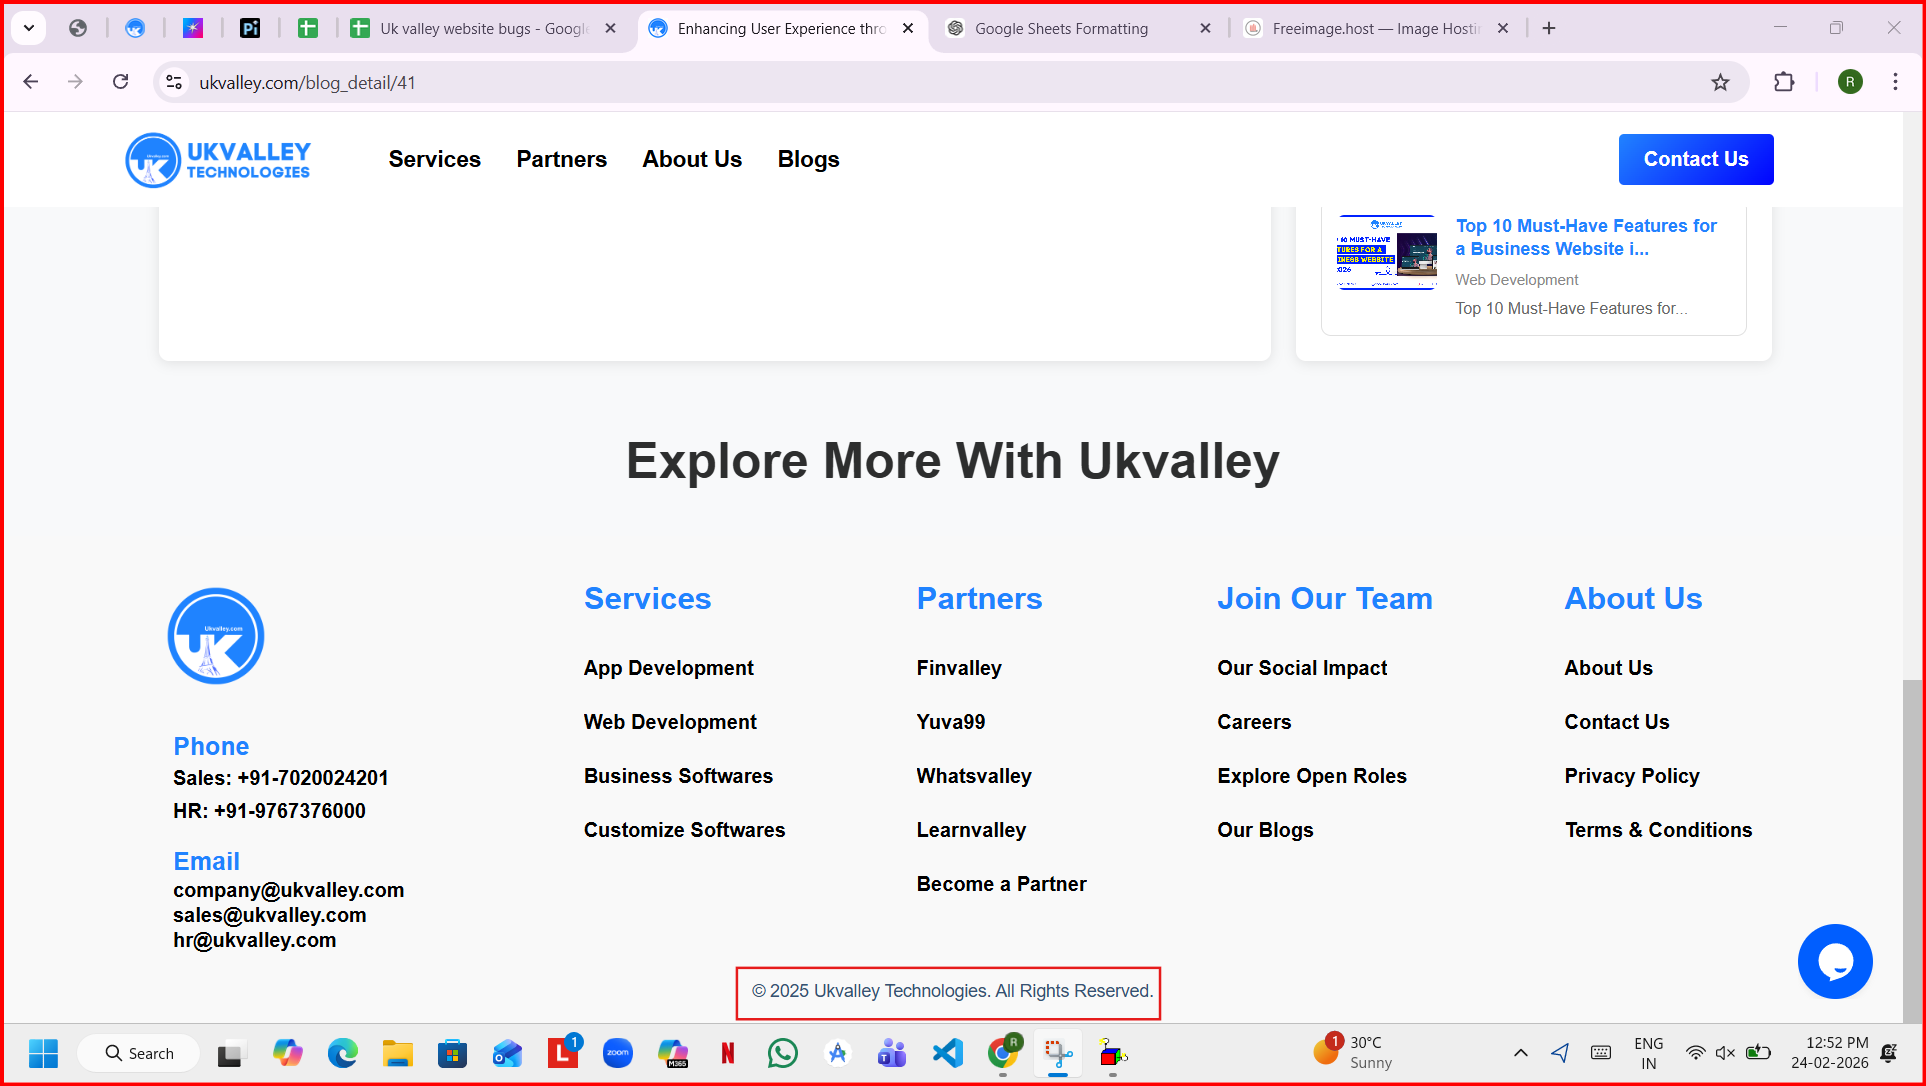Screen dimensions: 1926x1086
Task: Open the Blogs navigation menu item
Action: 808,160
